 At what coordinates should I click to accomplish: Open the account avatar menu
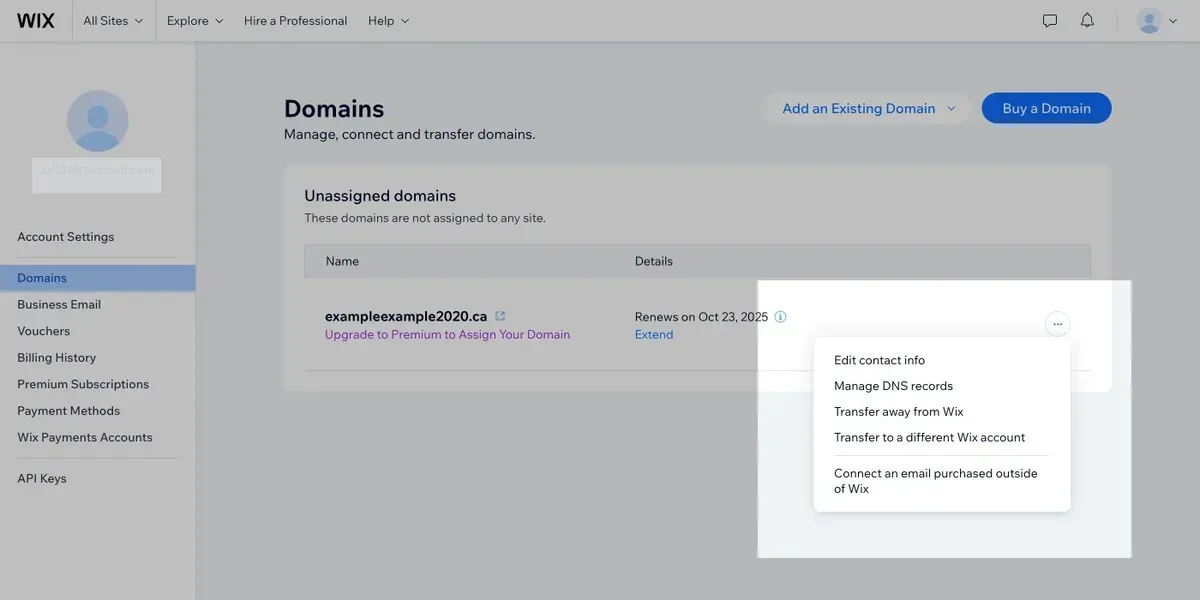1158,20
